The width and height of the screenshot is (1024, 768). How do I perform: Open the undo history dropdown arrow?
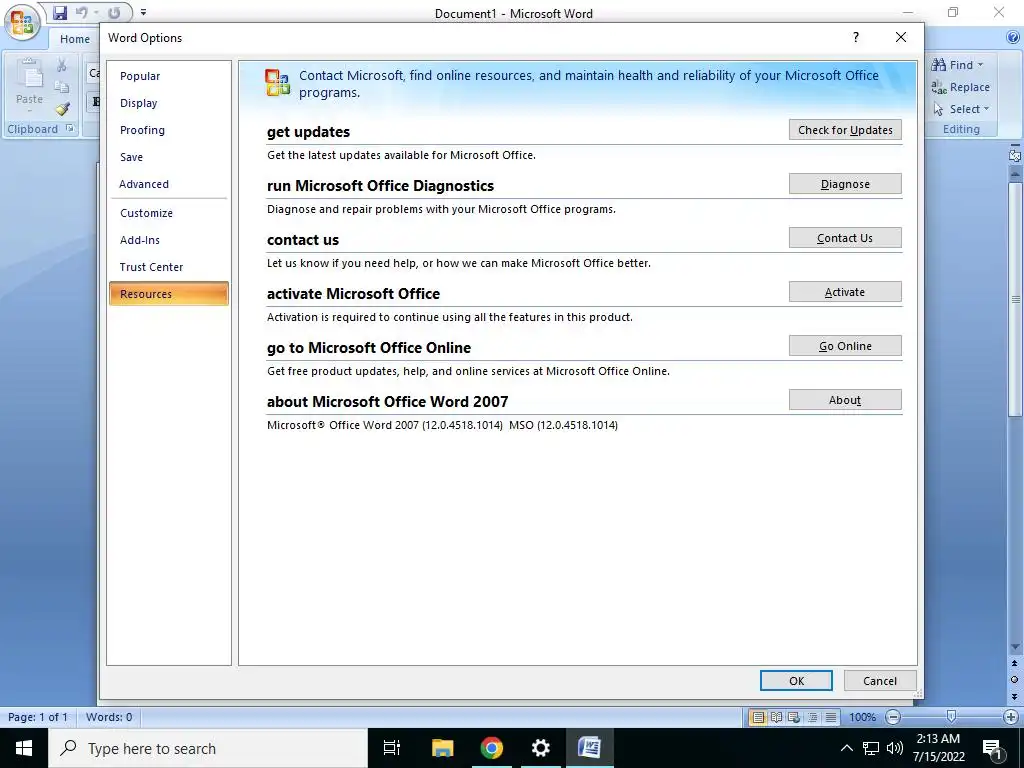click(x=95, y=12)
